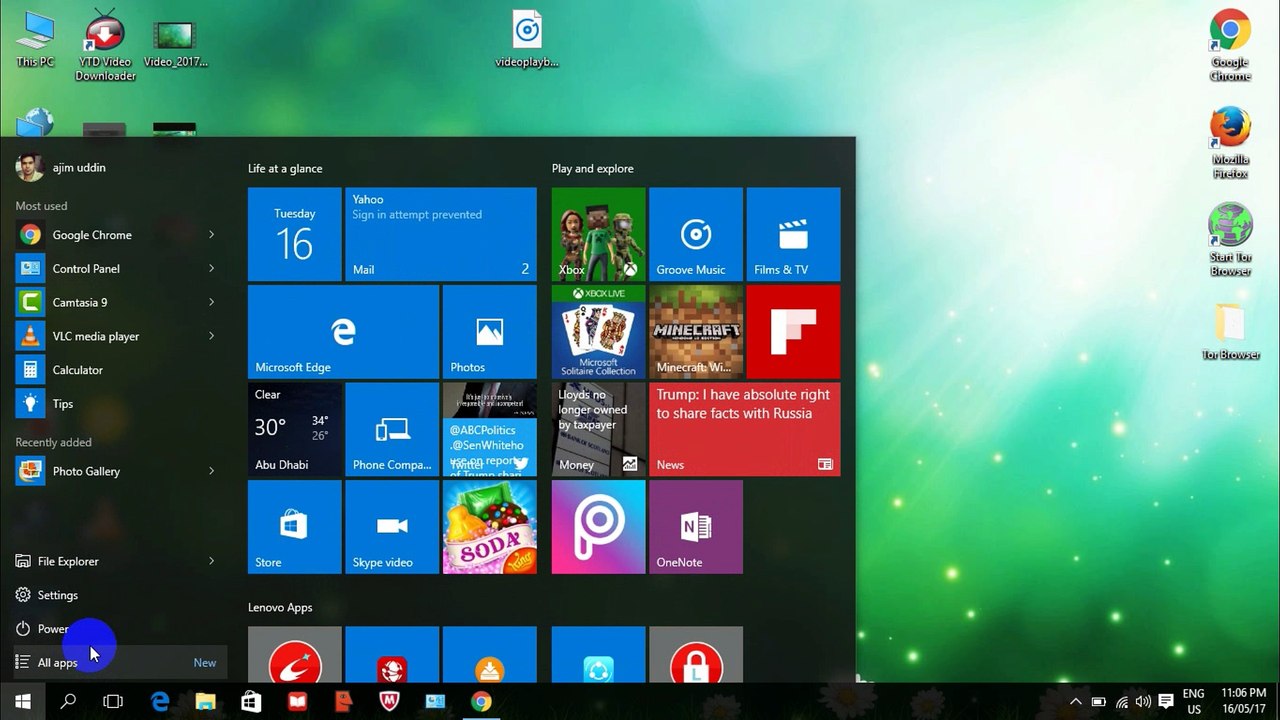Launch the Microsoft Edge tile
The image size is (1280, 720).
[x=343, y=332]
